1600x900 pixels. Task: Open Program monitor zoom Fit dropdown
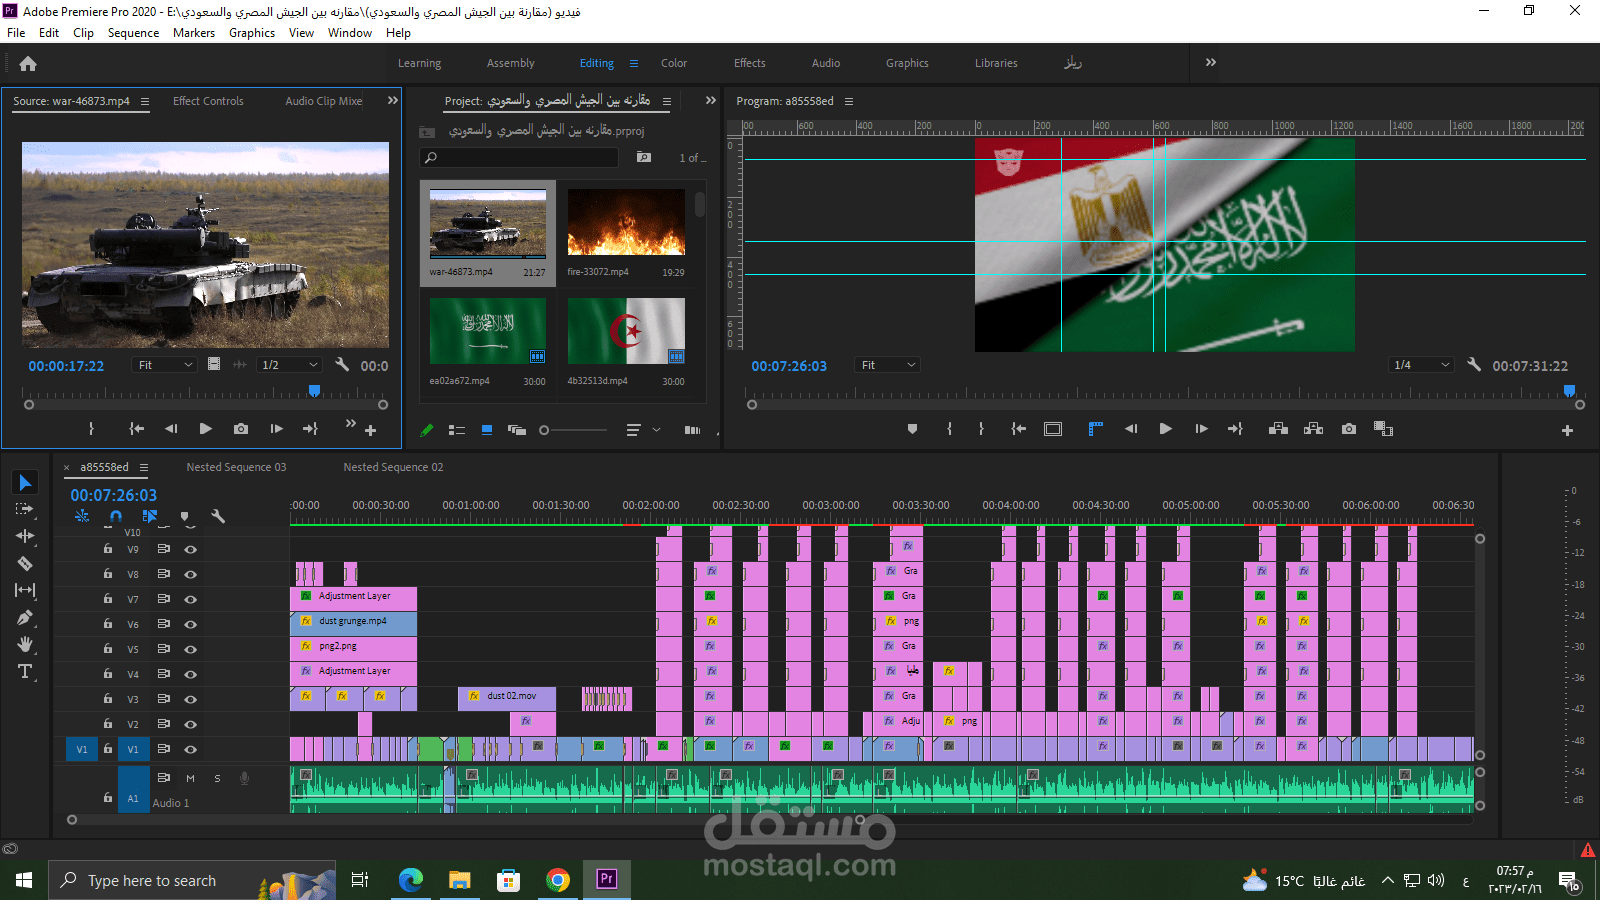(888, 365)
